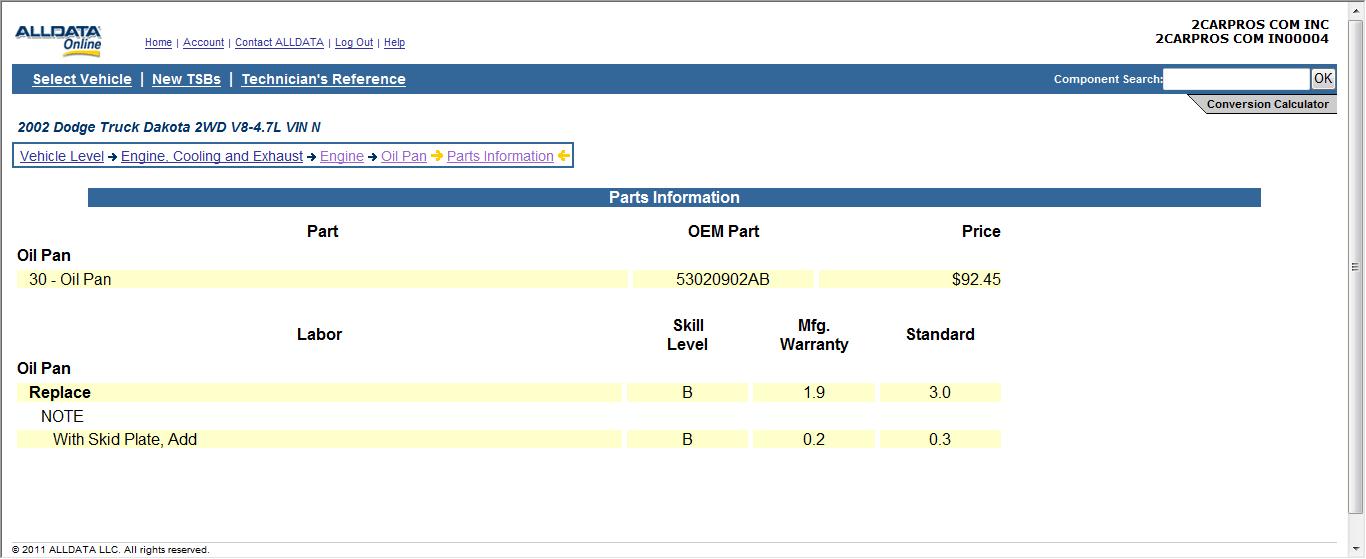The width and height of the screenshot is (1366, 559).
Task: Click the OEM part number 53020902AB
Action: point(723,279)
